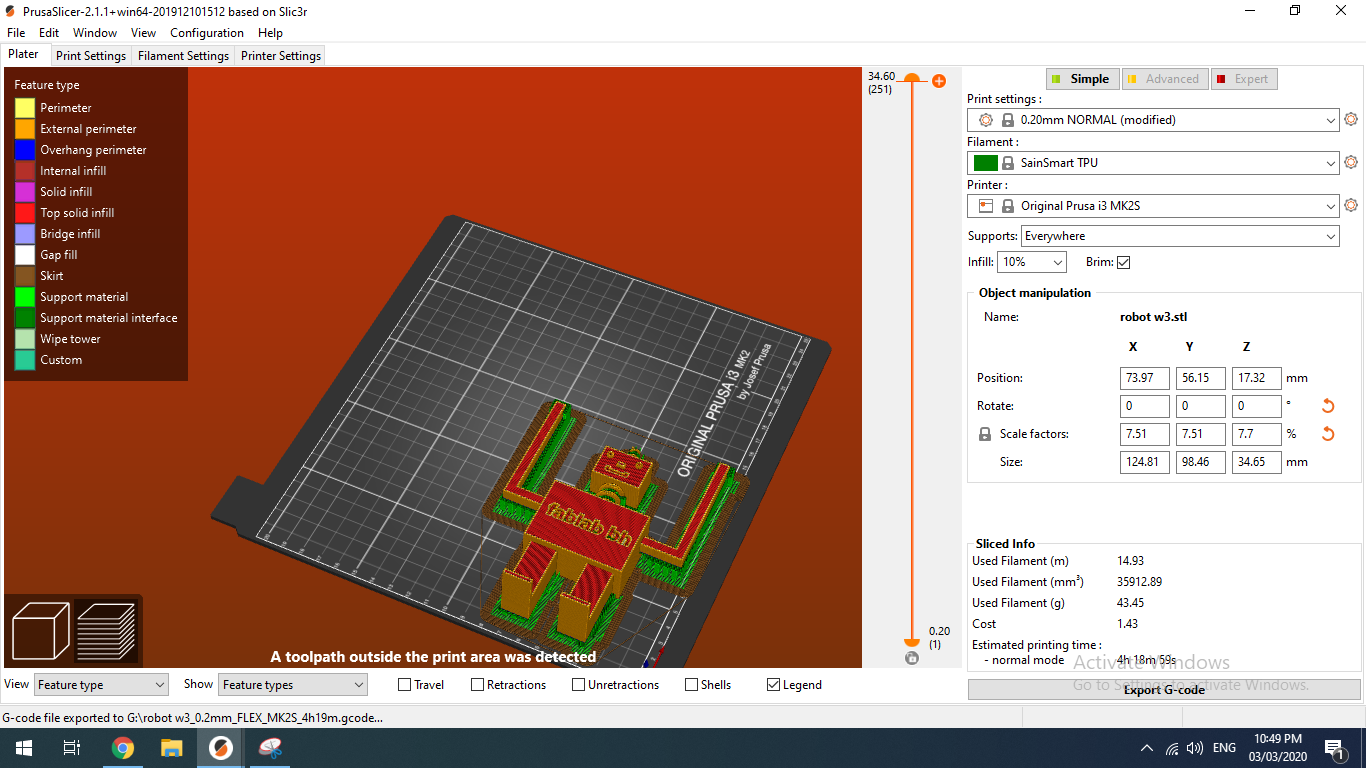
Task: Open the Show dropdown set to Feature types
Action: coord(293,685)
